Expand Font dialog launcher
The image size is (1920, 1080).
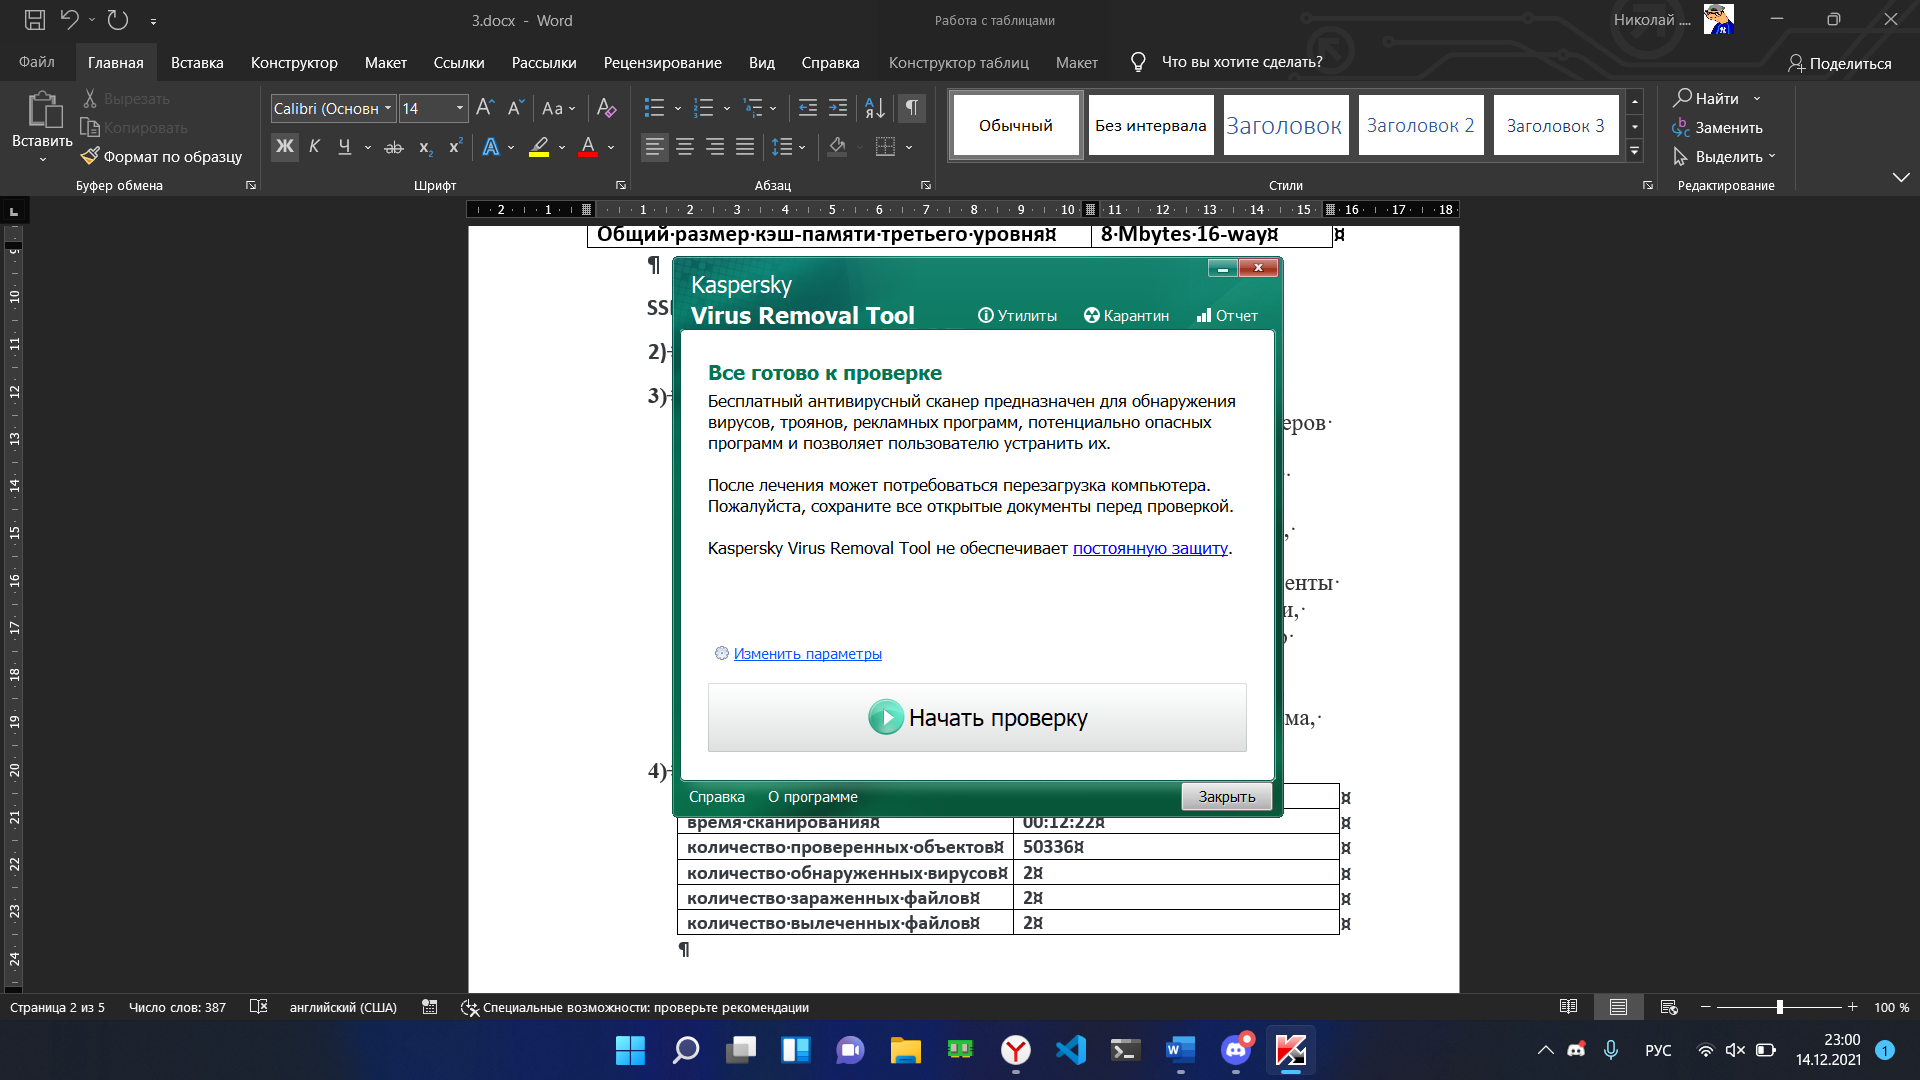(x=621, y=185)
